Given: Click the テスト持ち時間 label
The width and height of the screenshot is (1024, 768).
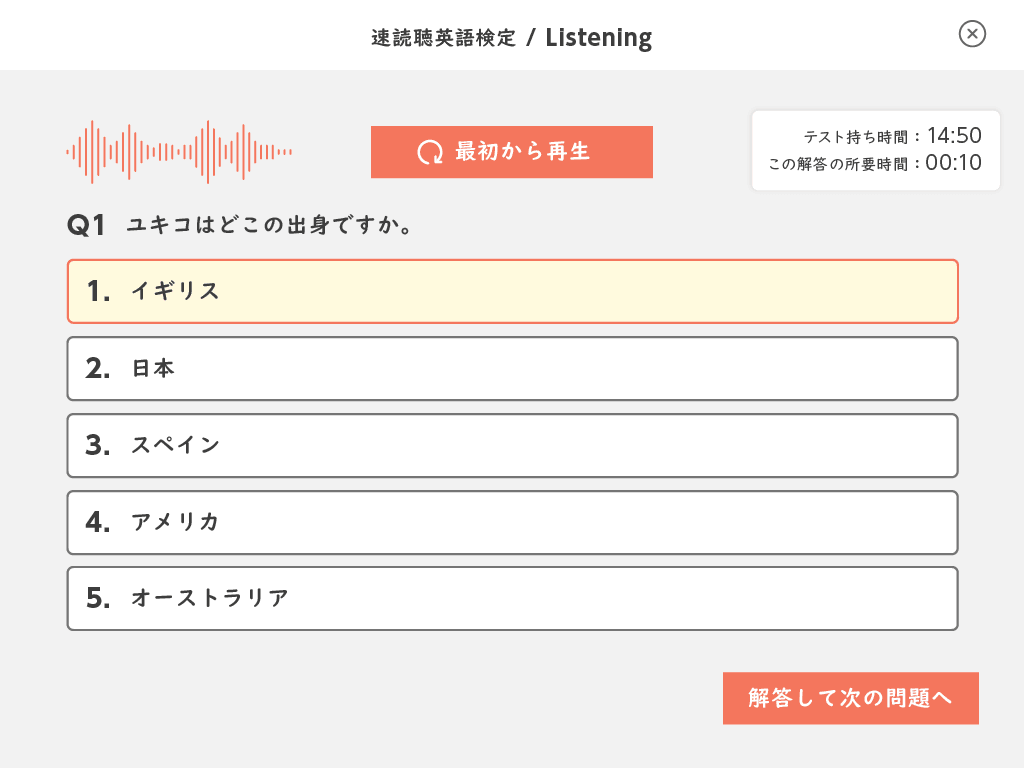Looking at the screenshot, I should 856,137.
